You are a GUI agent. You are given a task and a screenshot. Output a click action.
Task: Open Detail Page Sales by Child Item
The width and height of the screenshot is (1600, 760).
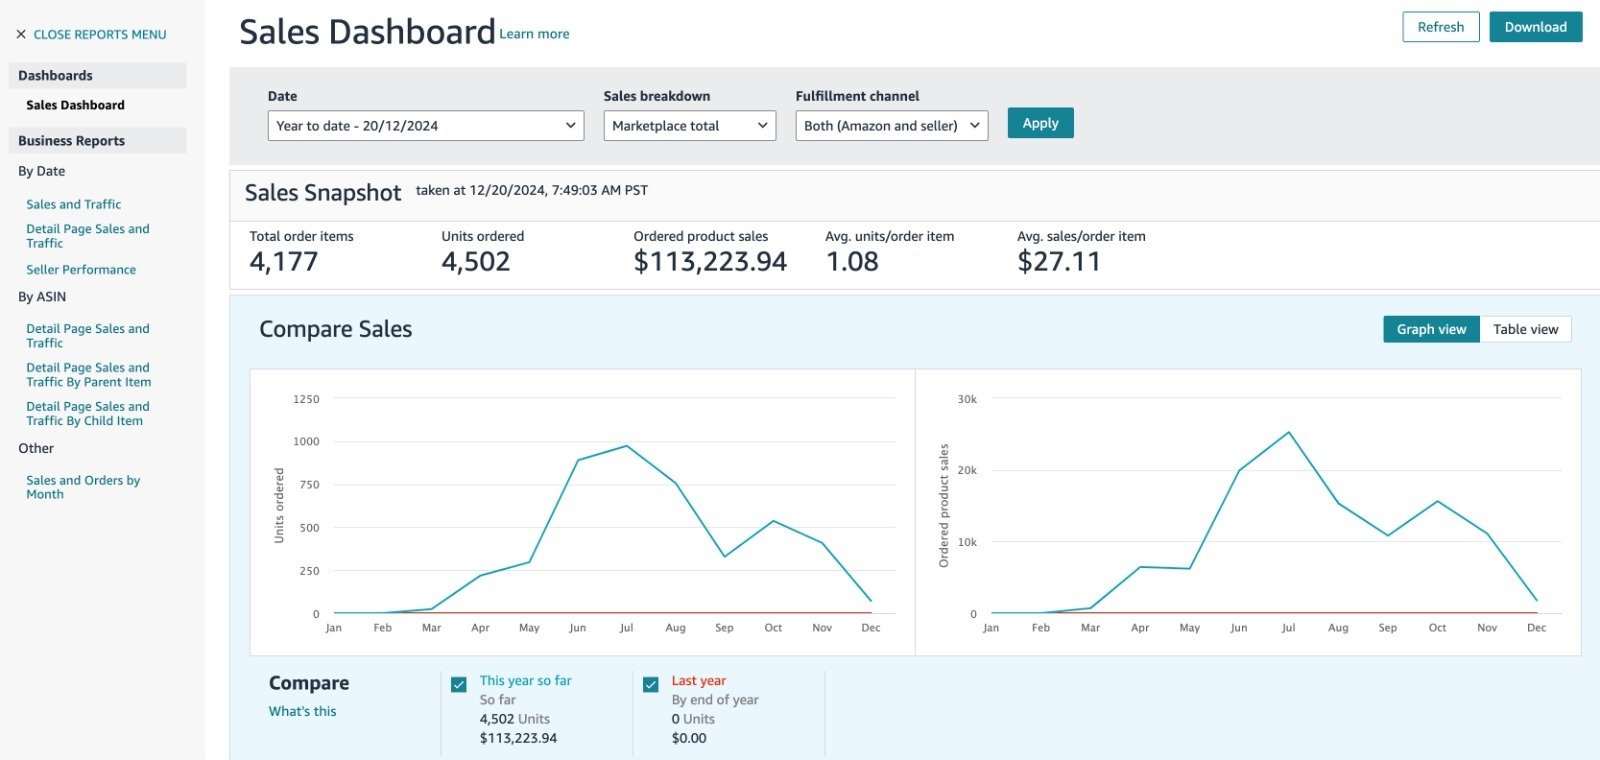coord(88,414)
